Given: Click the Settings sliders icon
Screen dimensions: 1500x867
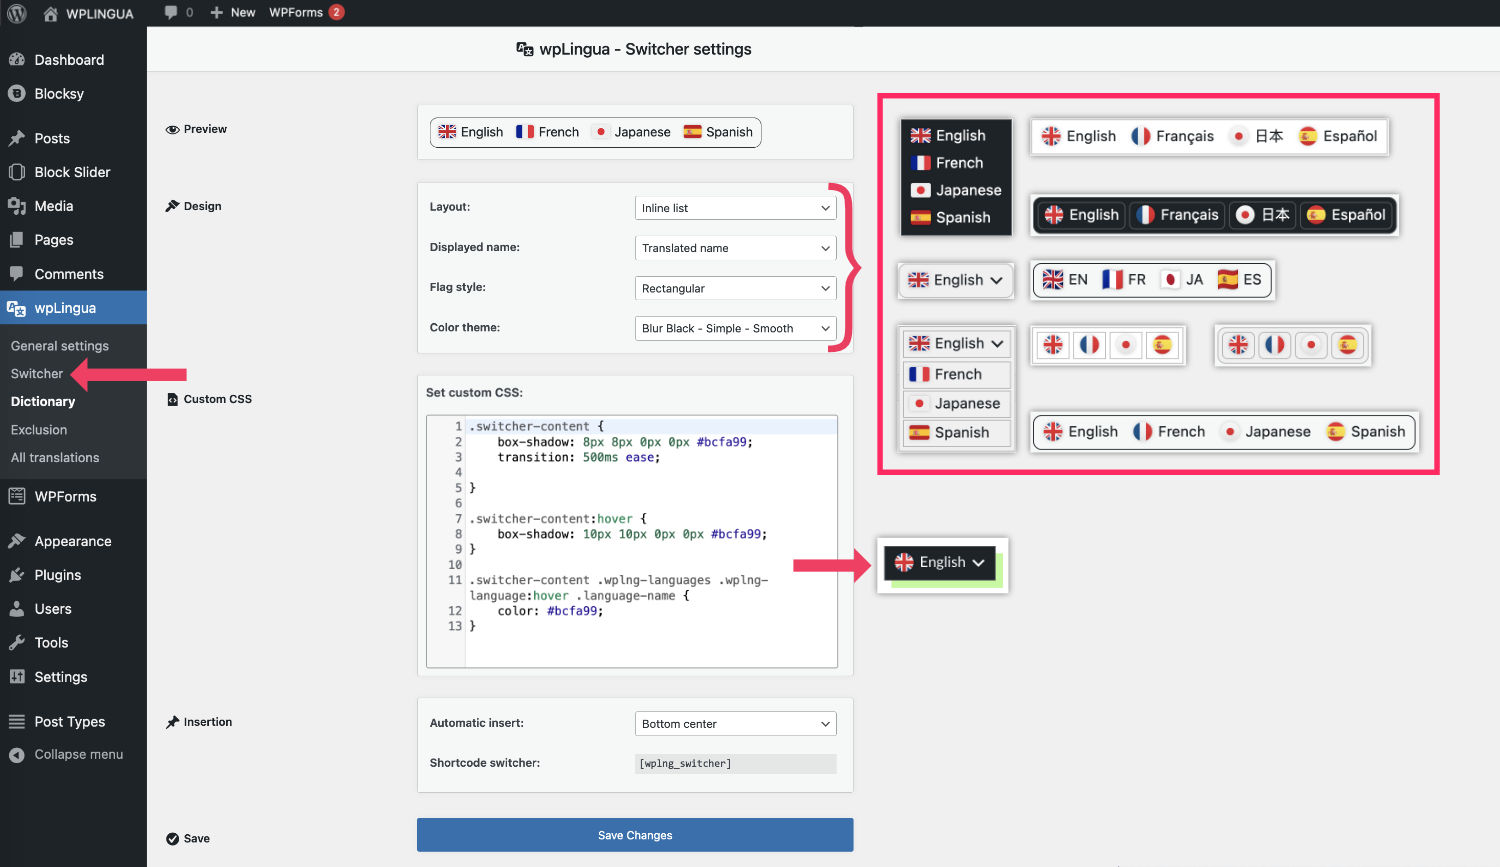Looking at the screenshot, I should (17, 677).
